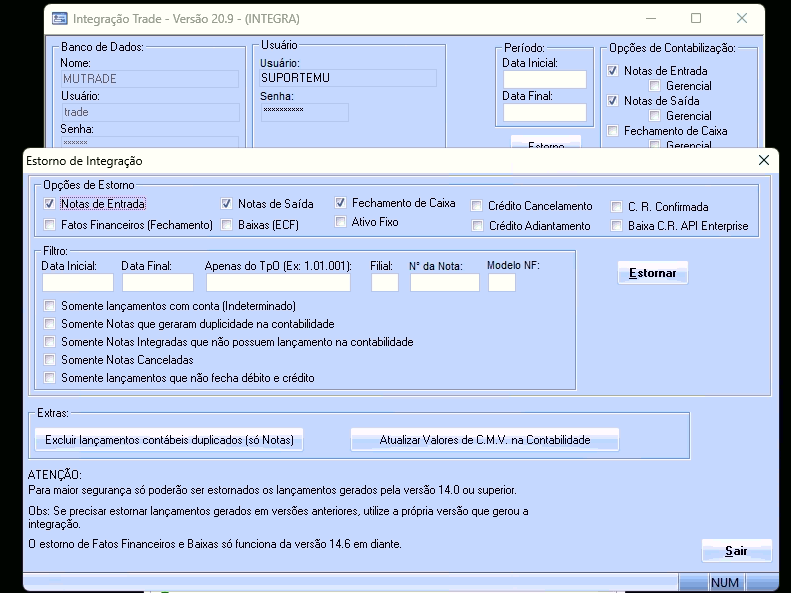Screen dimensions: 791x593
Task: Click the Apenas do TpO input field
Action: (x=278, y=283)
